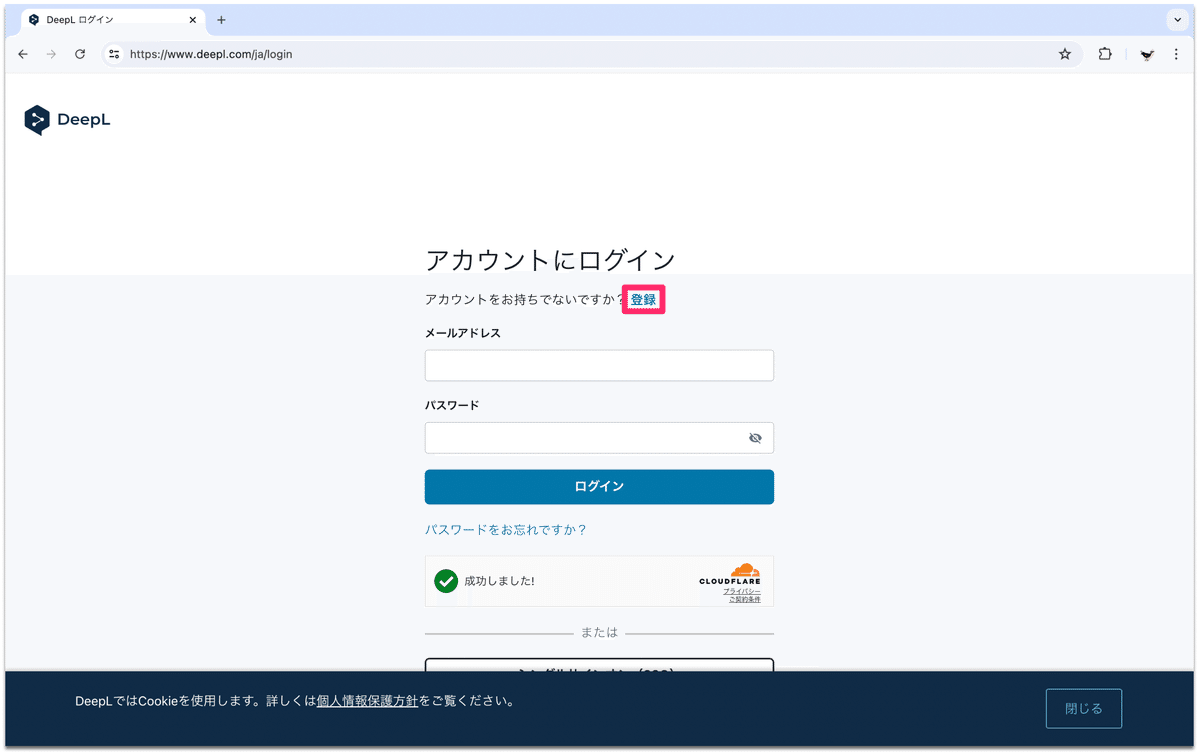Open the Chrome extensions puzzle icon
Screen dimensions: 1200x754
point(1105,54)
